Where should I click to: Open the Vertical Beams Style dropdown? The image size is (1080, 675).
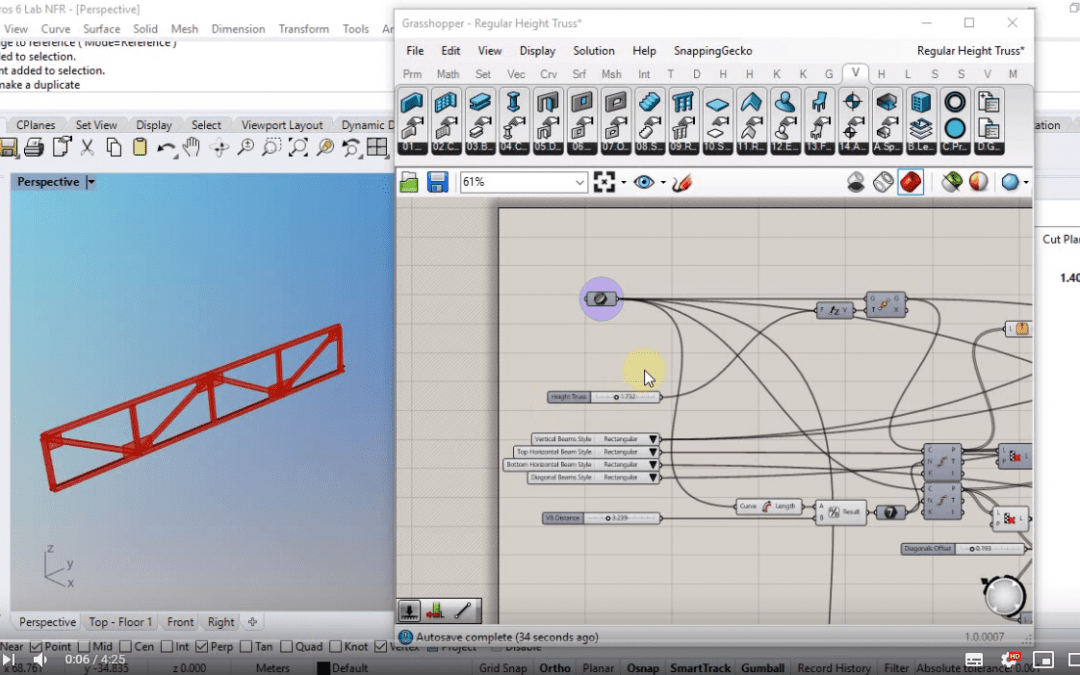653,439
